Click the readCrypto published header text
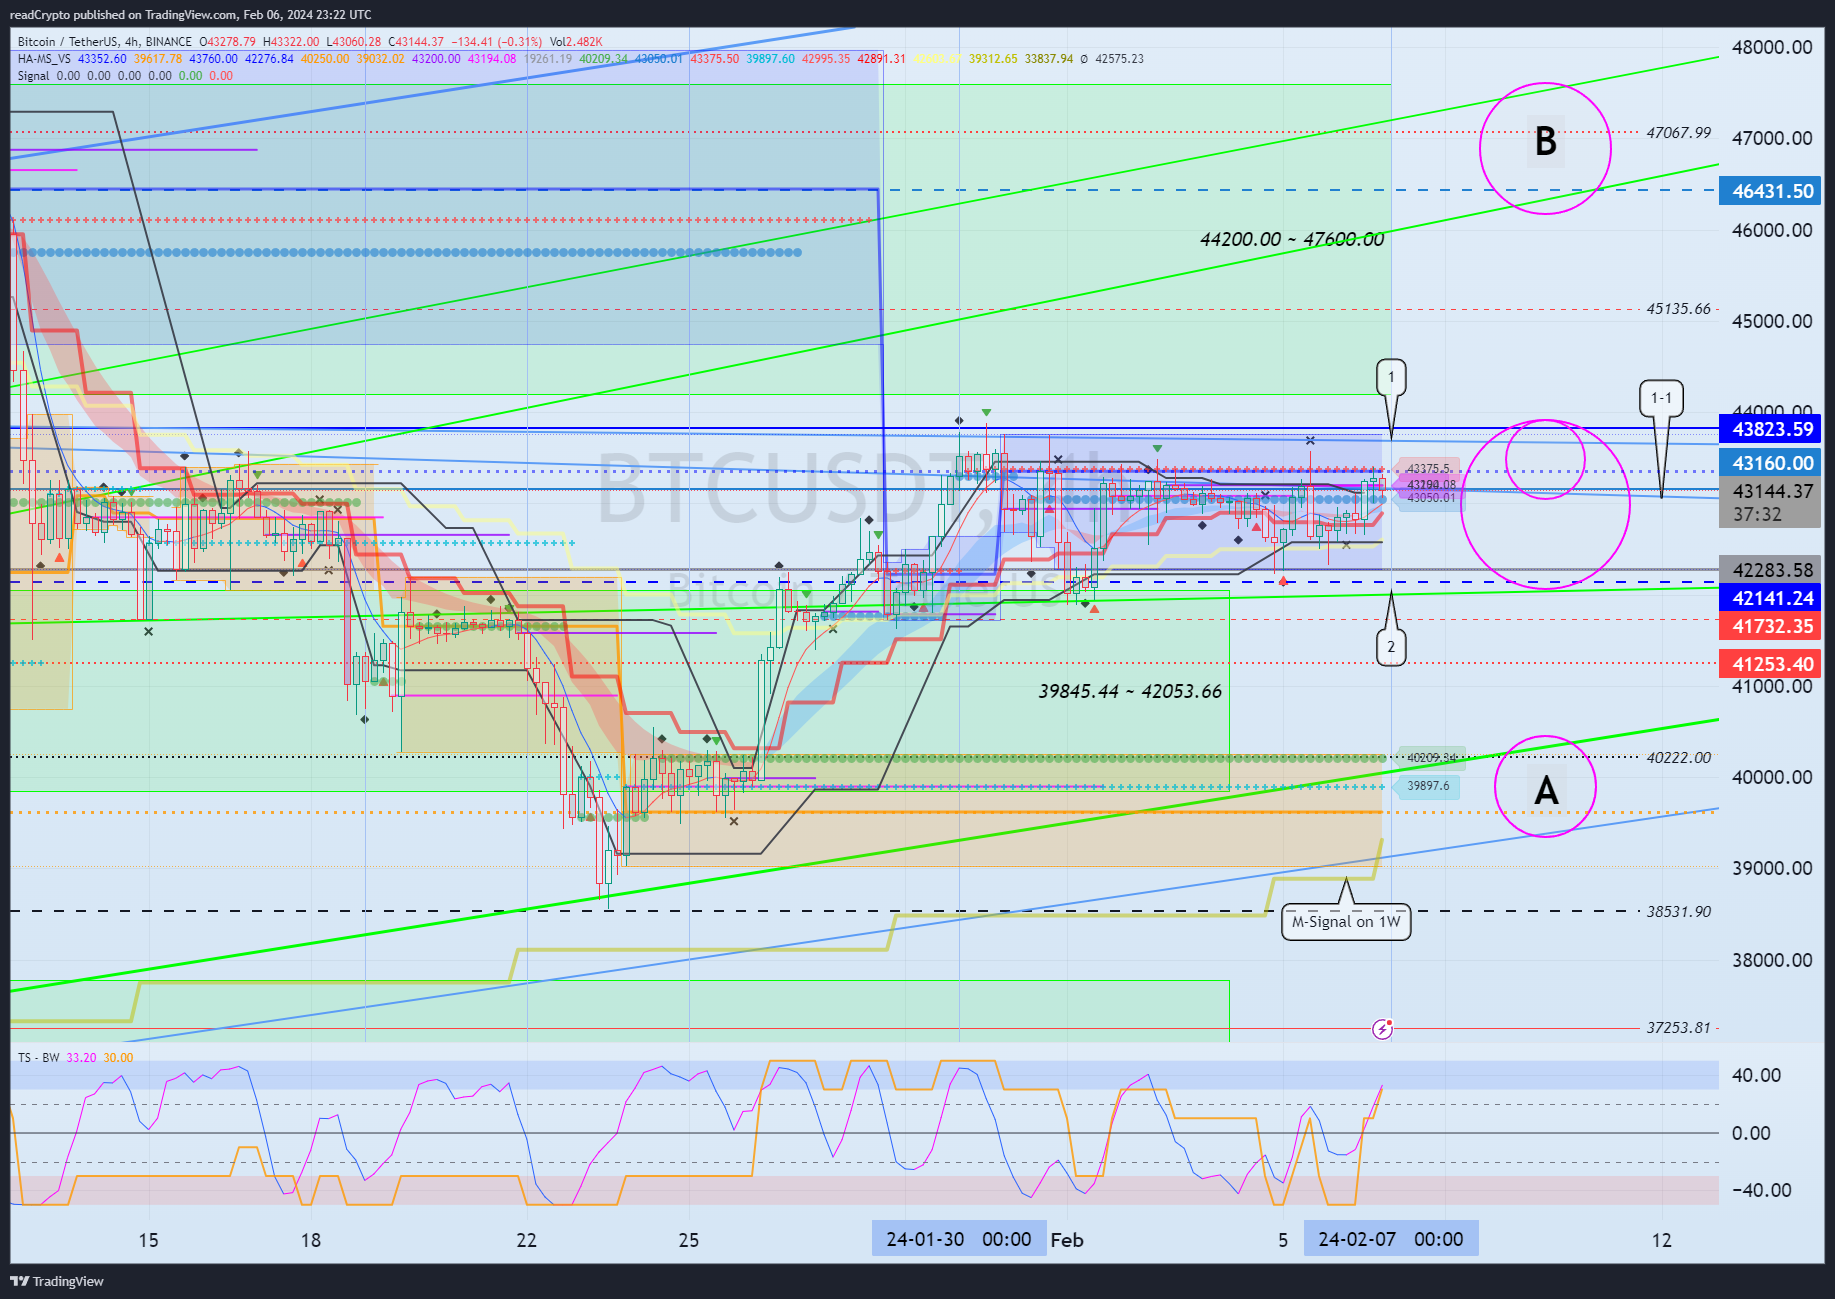 point(190,15)
